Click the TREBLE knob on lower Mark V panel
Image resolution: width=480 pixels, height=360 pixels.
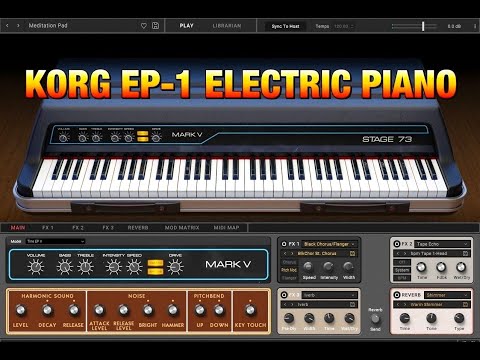86,267
